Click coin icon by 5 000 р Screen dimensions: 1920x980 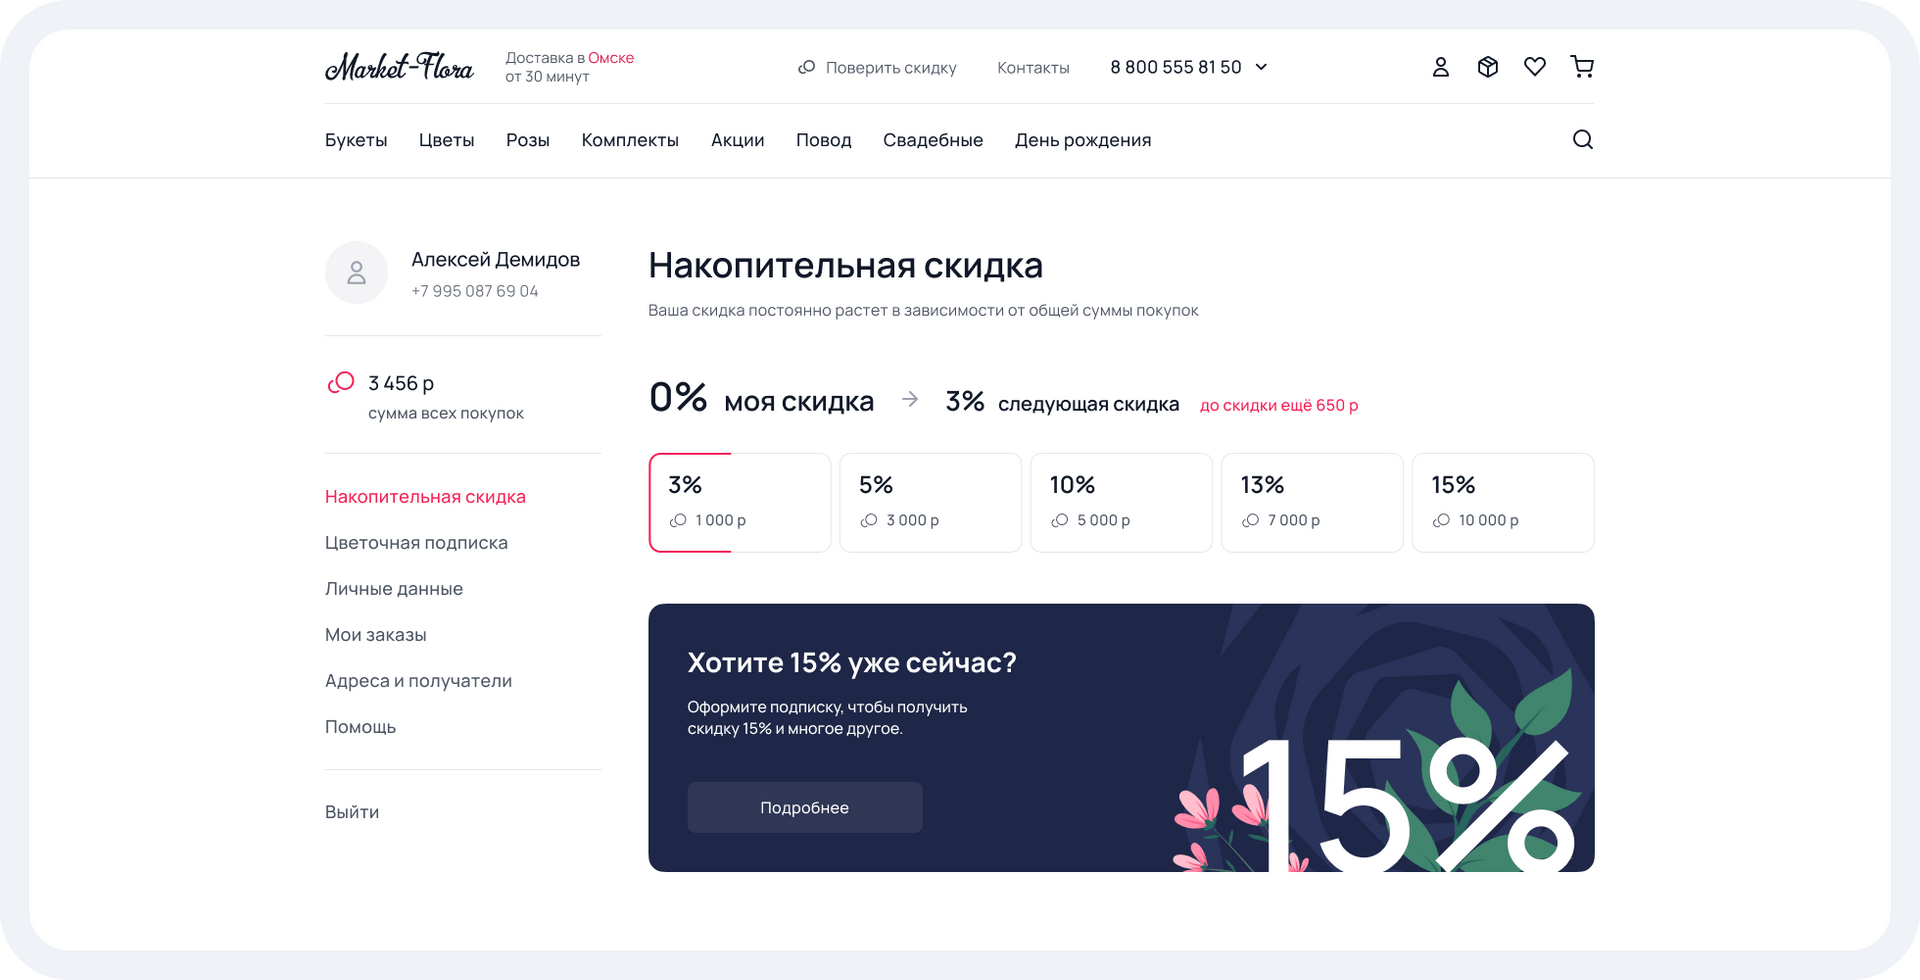point(1060,520)
